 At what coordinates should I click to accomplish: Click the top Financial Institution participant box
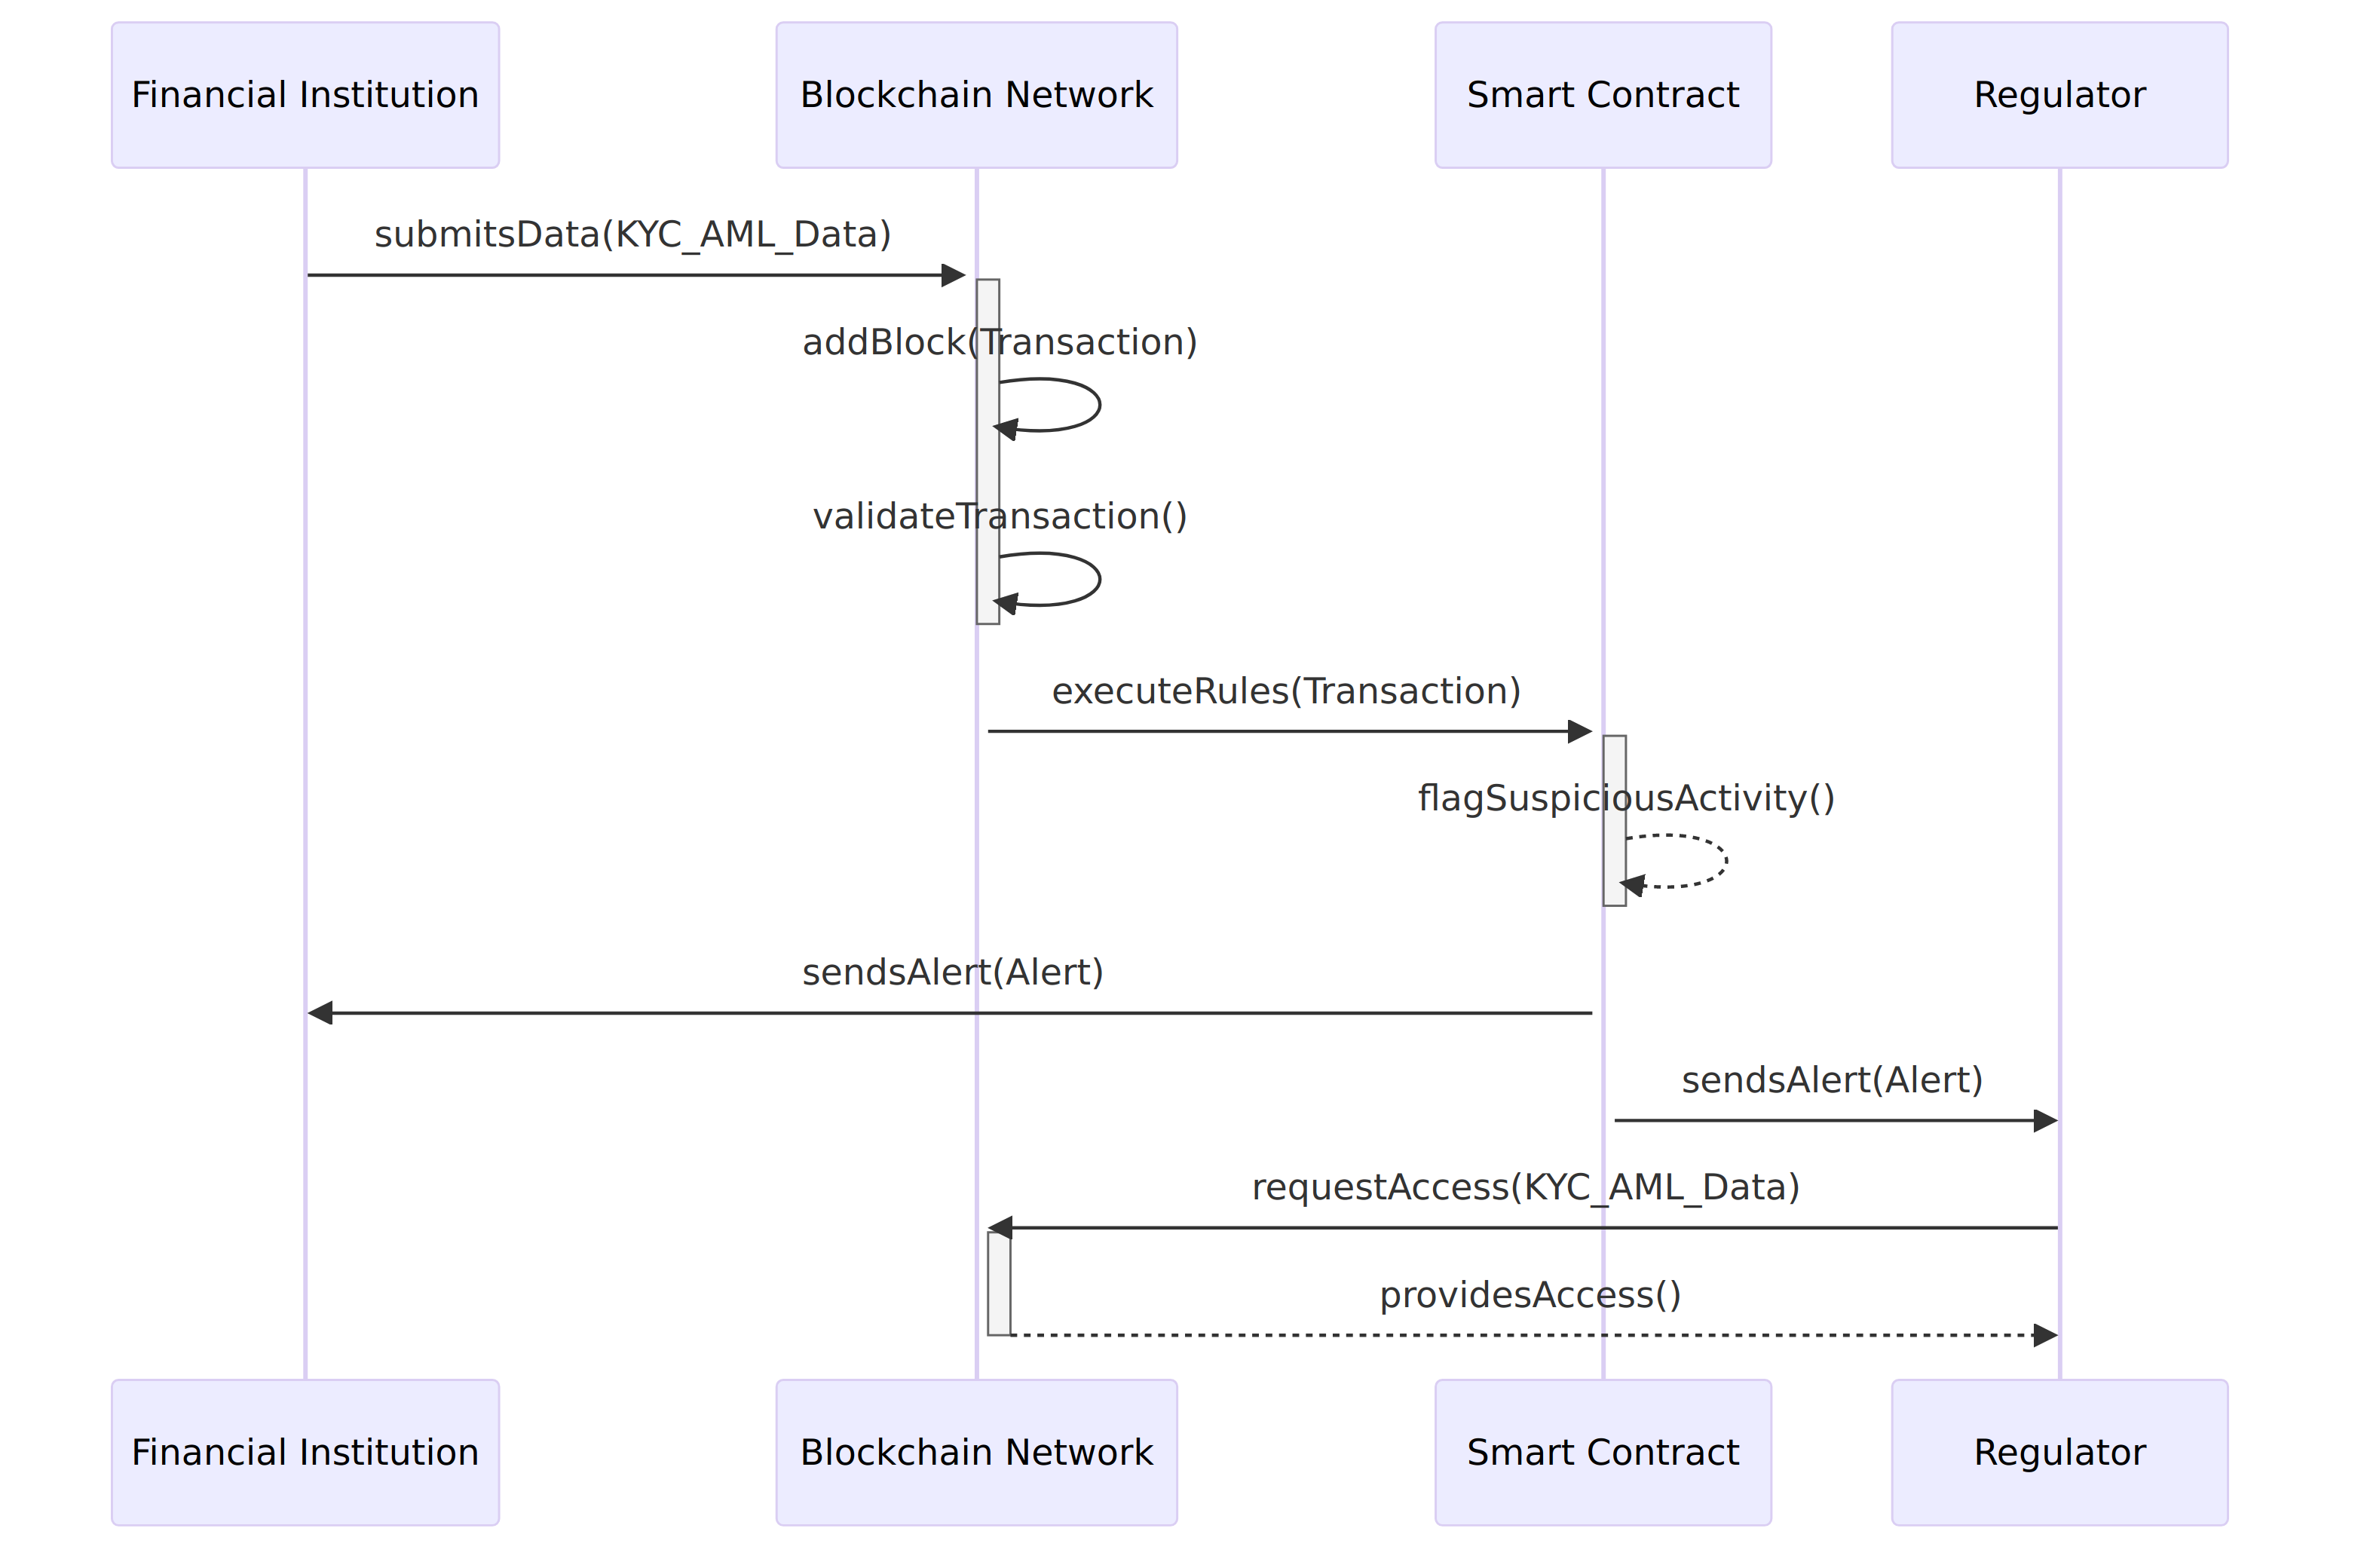305,95
